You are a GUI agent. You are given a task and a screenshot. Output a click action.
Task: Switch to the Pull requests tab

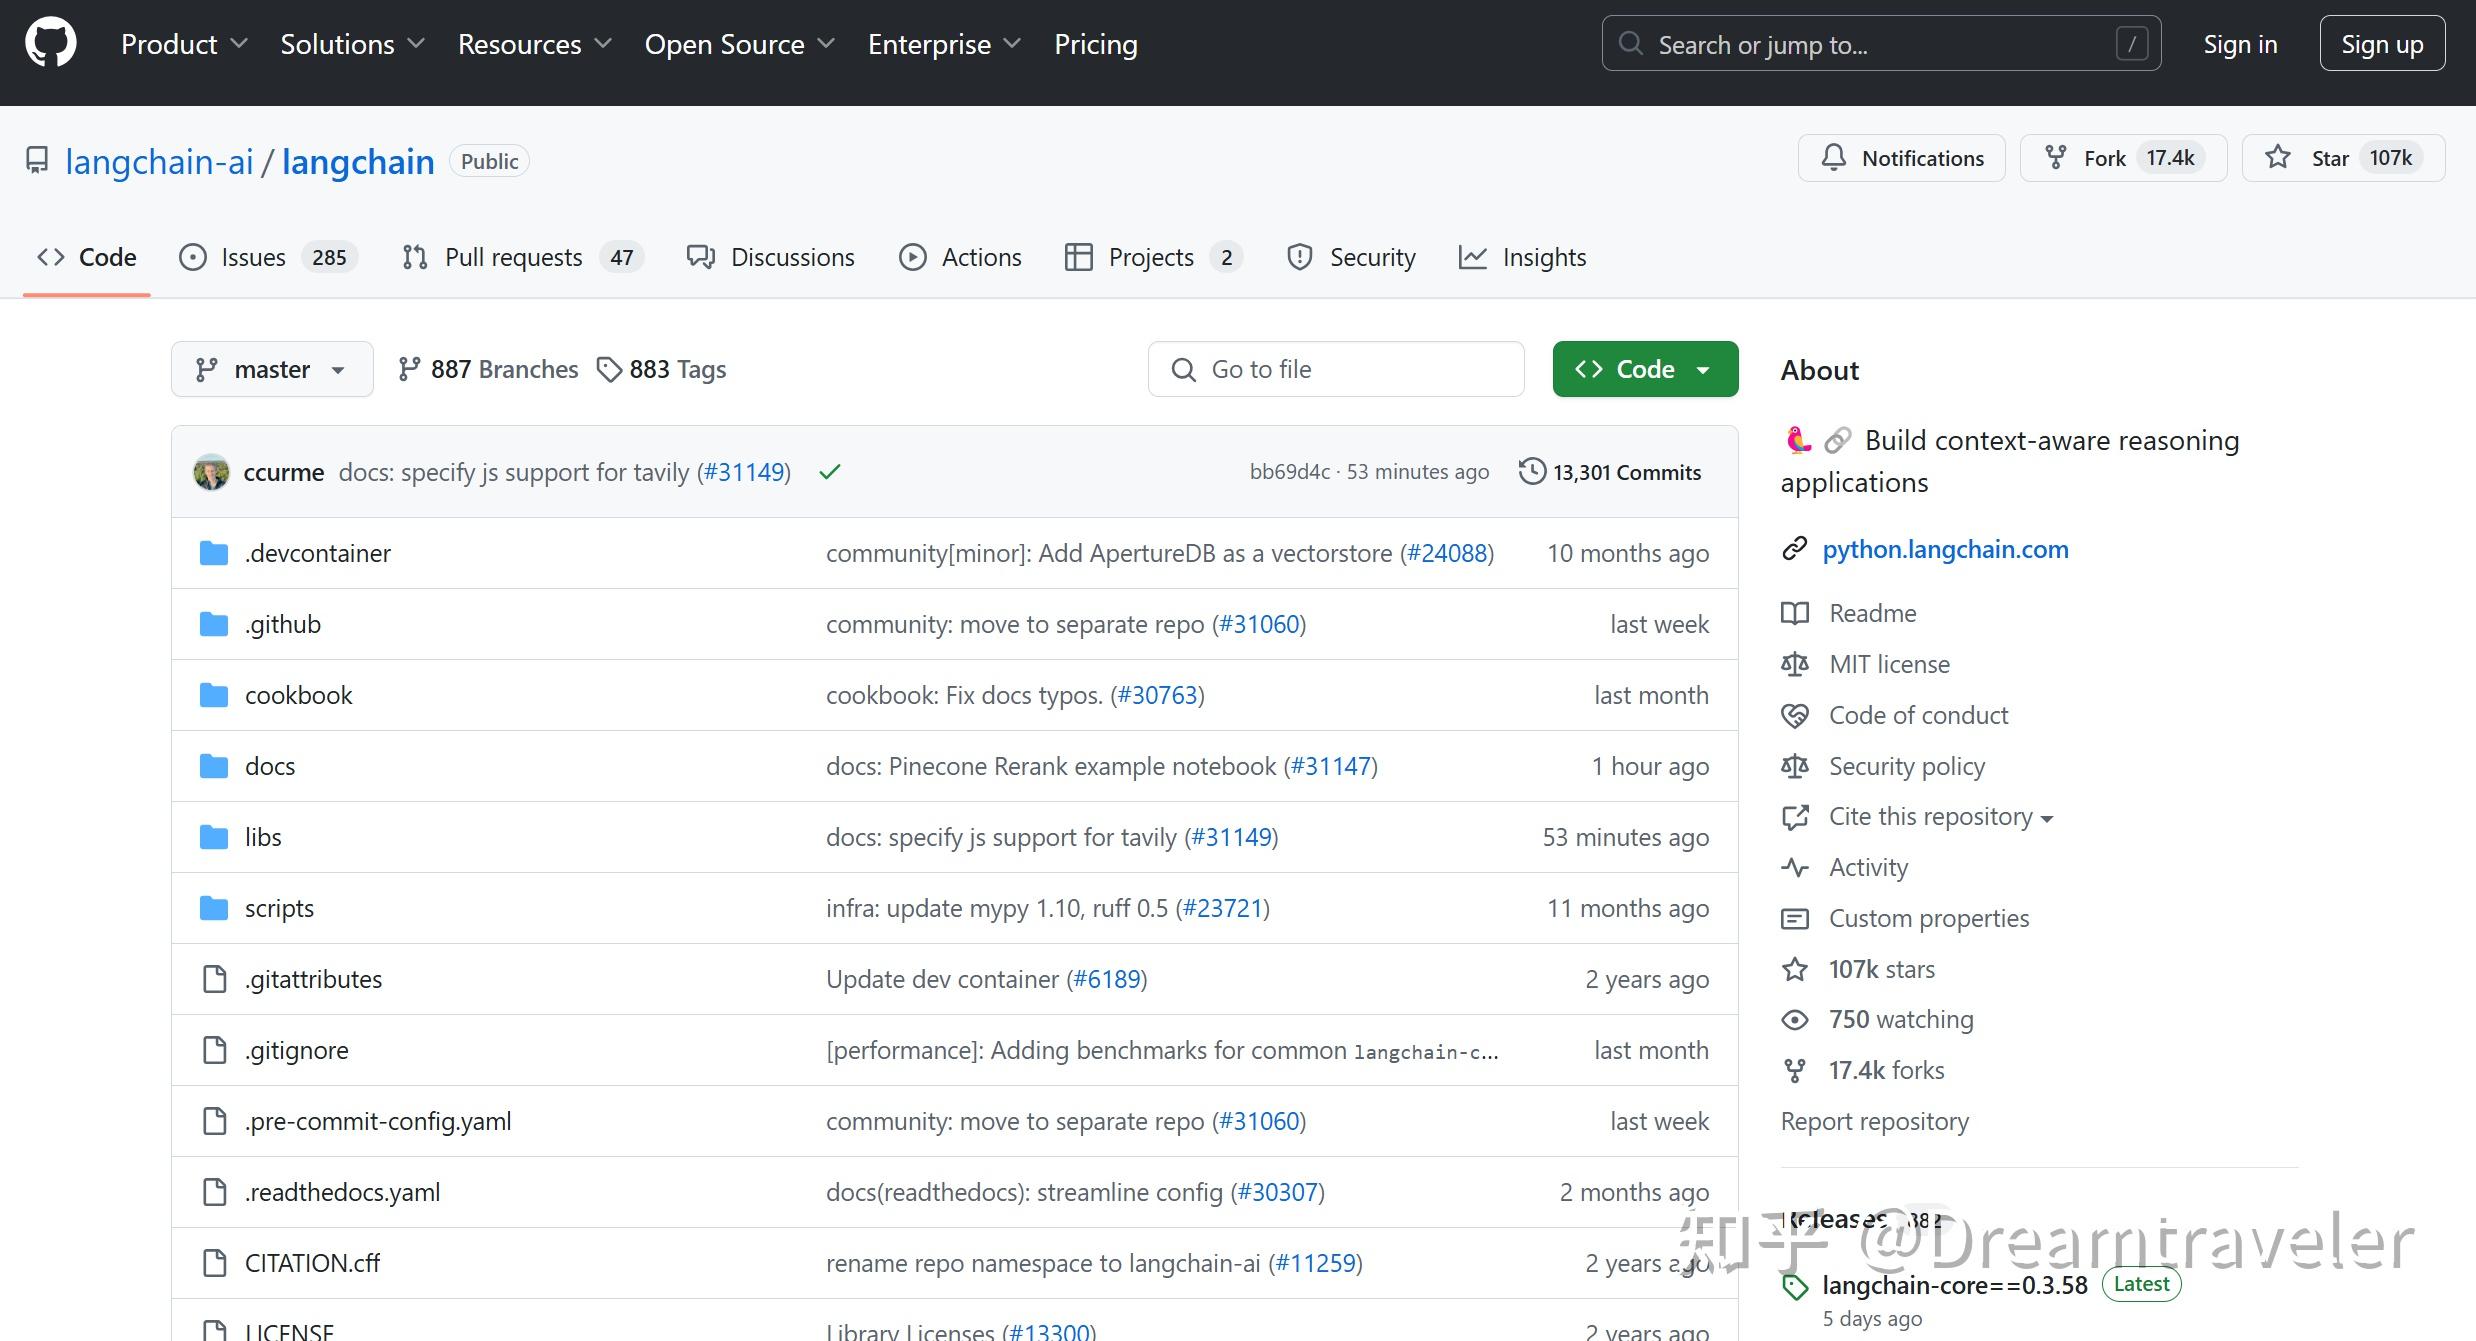(x=513, y=257)
